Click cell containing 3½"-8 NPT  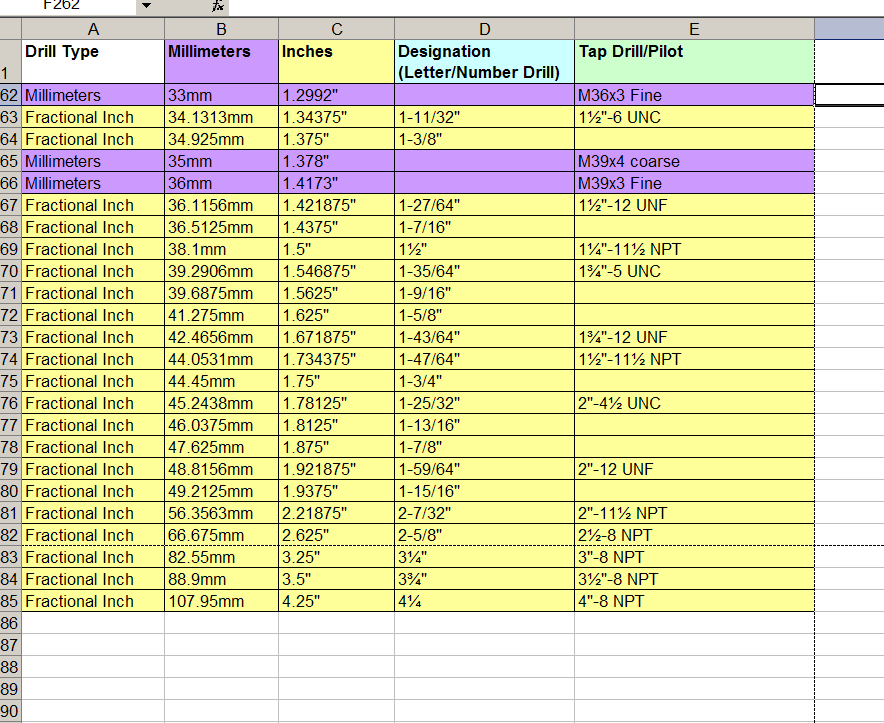click(x=695, y=579)
